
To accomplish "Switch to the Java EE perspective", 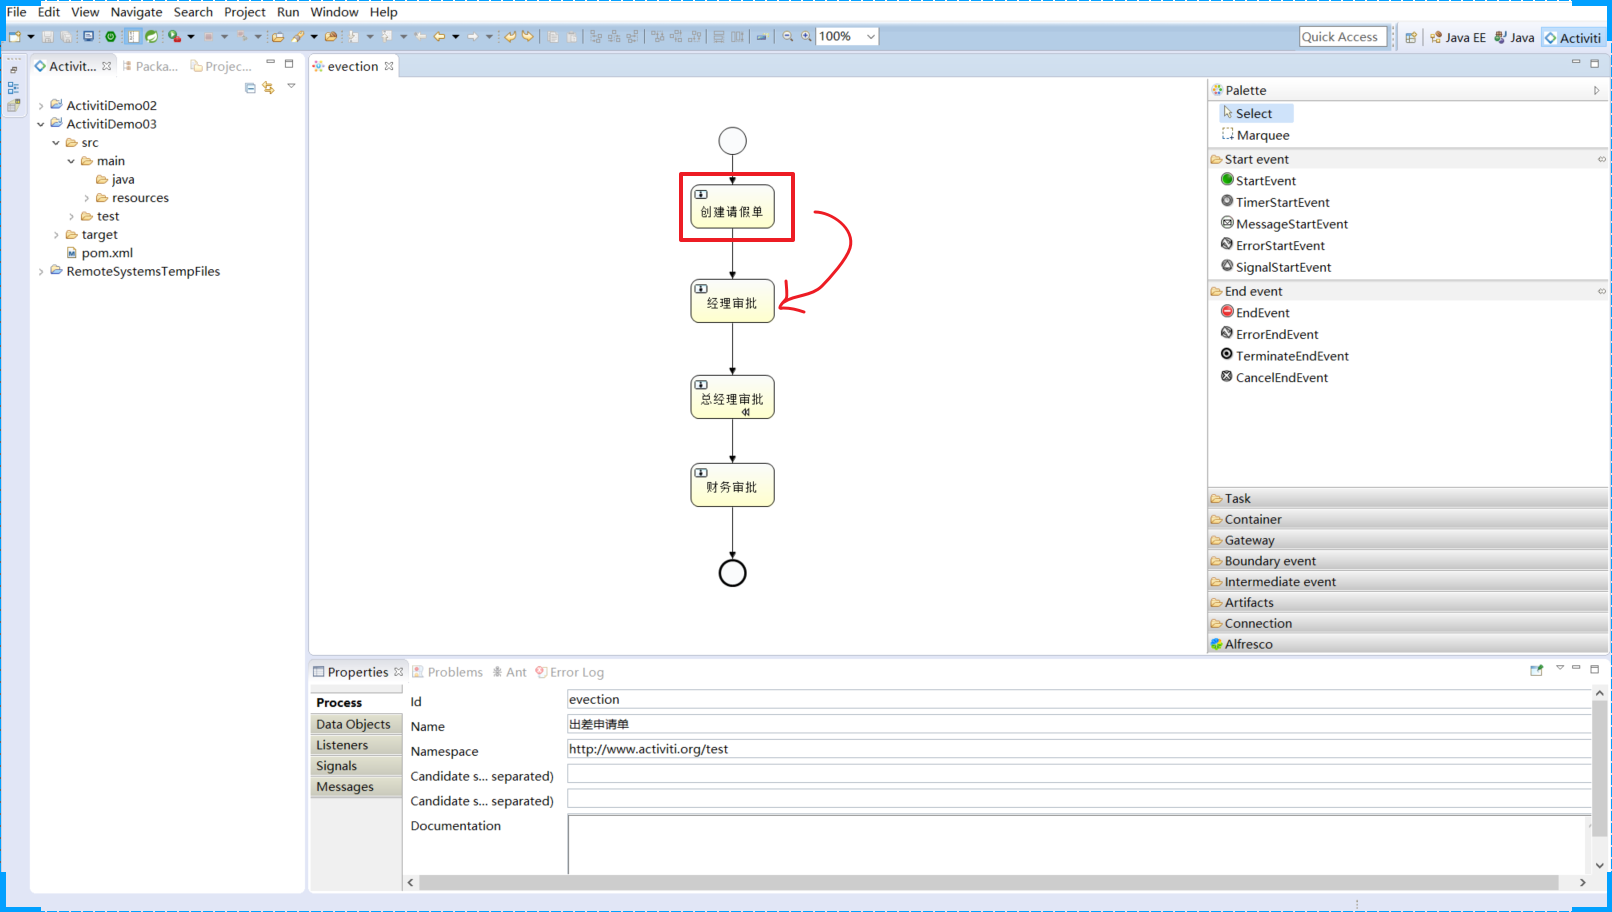I will click(1457, 37).
